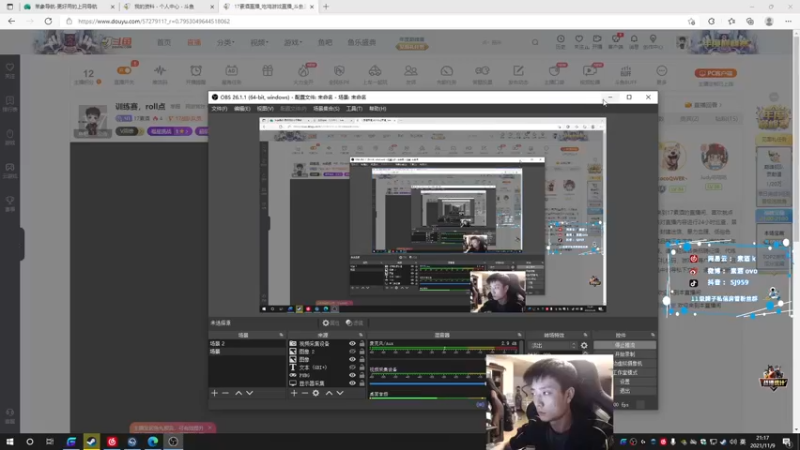Switch to OBS via its taskbar icon
This screenshot has width=800, height=450.
tap(173, 441)
